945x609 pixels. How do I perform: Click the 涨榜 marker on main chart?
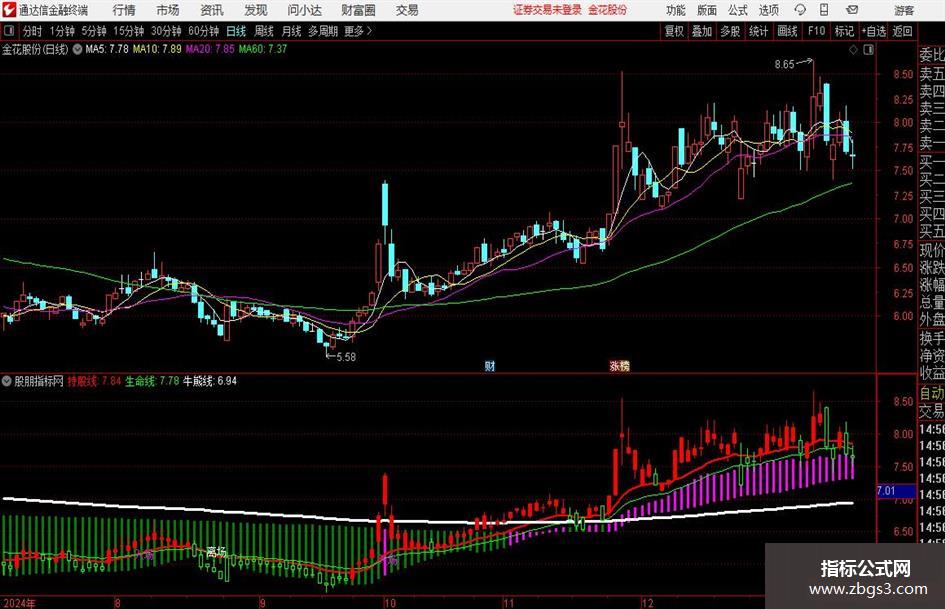tap(619, 366)
